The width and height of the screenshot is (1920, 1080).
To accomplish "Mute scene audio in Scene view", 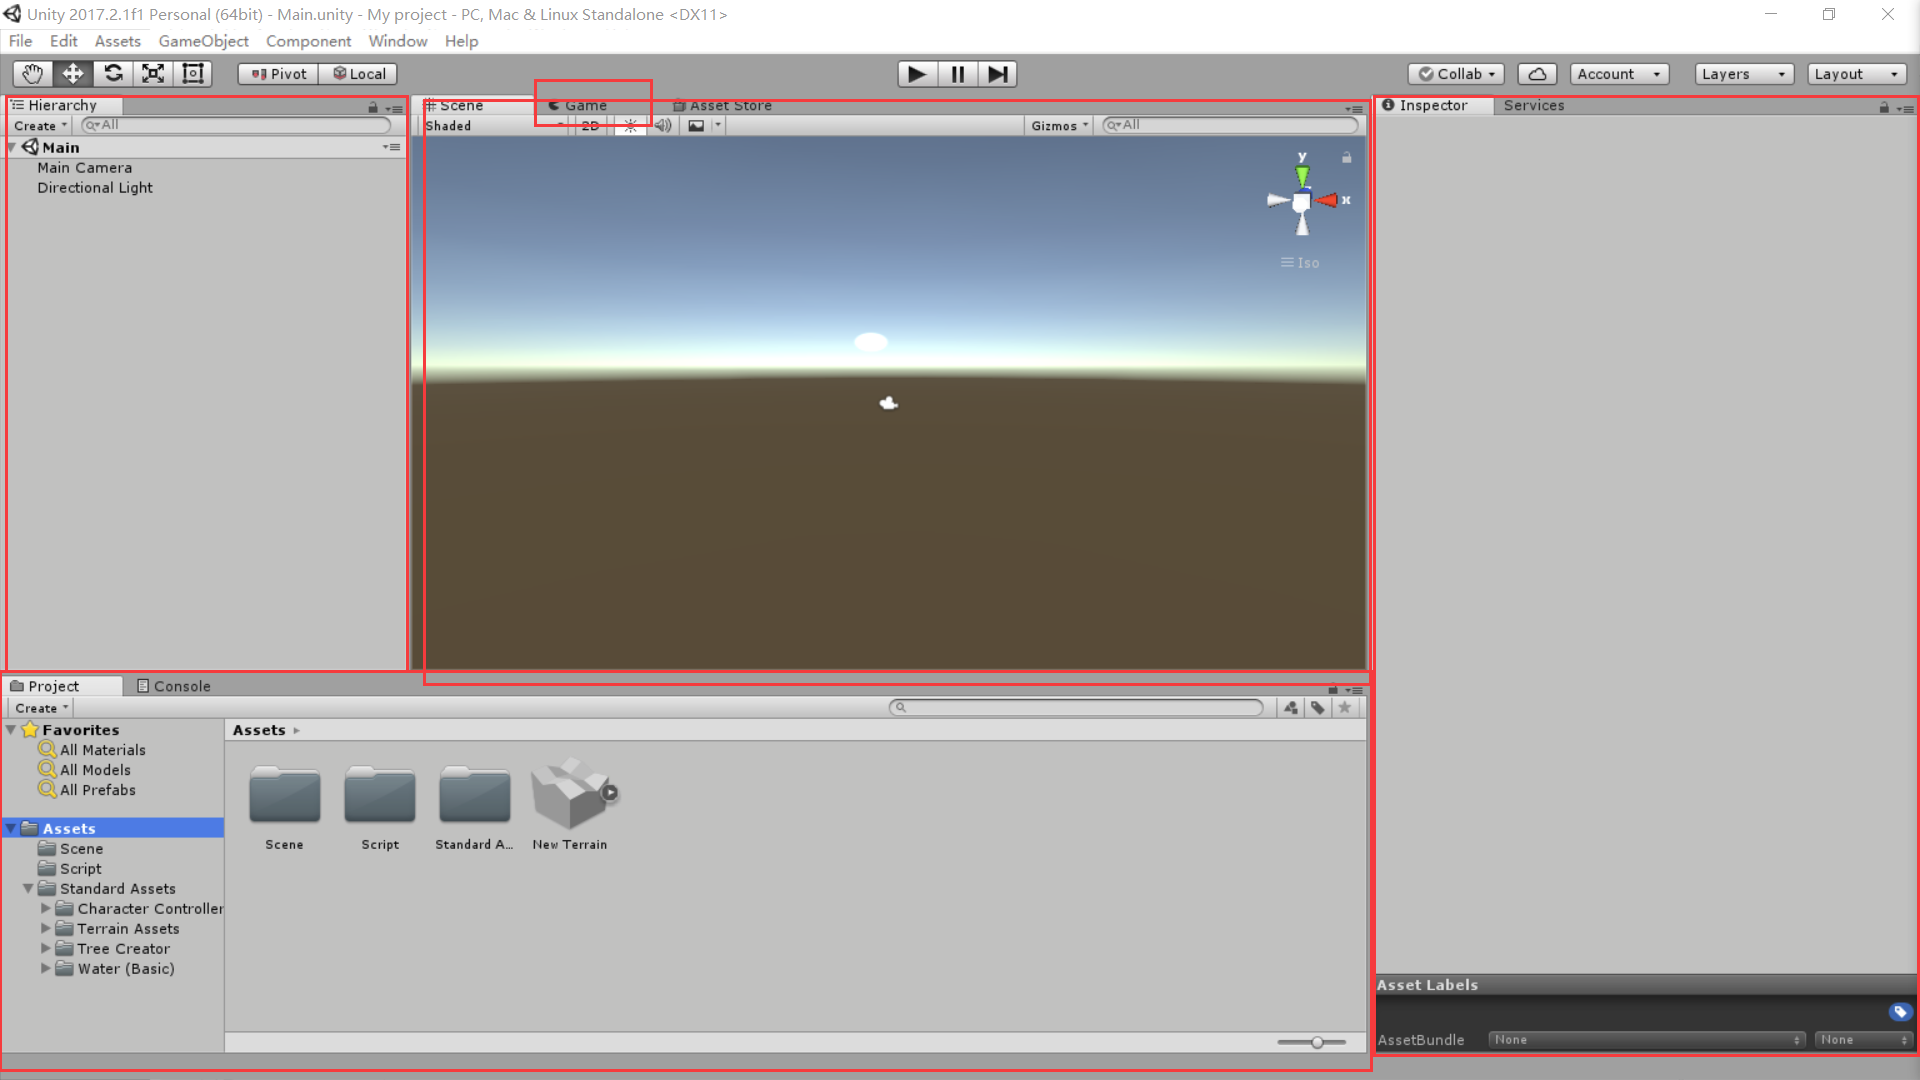I will click(x=663, y=125).
